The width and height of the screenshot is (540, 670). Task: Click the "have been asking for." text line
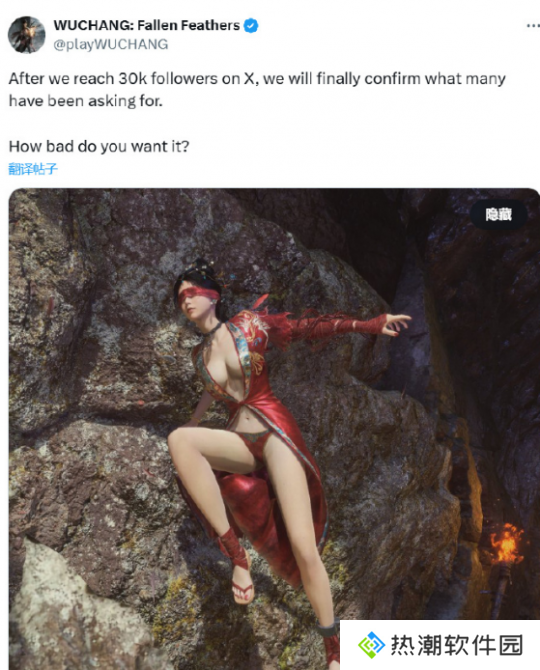coord(85,101)
